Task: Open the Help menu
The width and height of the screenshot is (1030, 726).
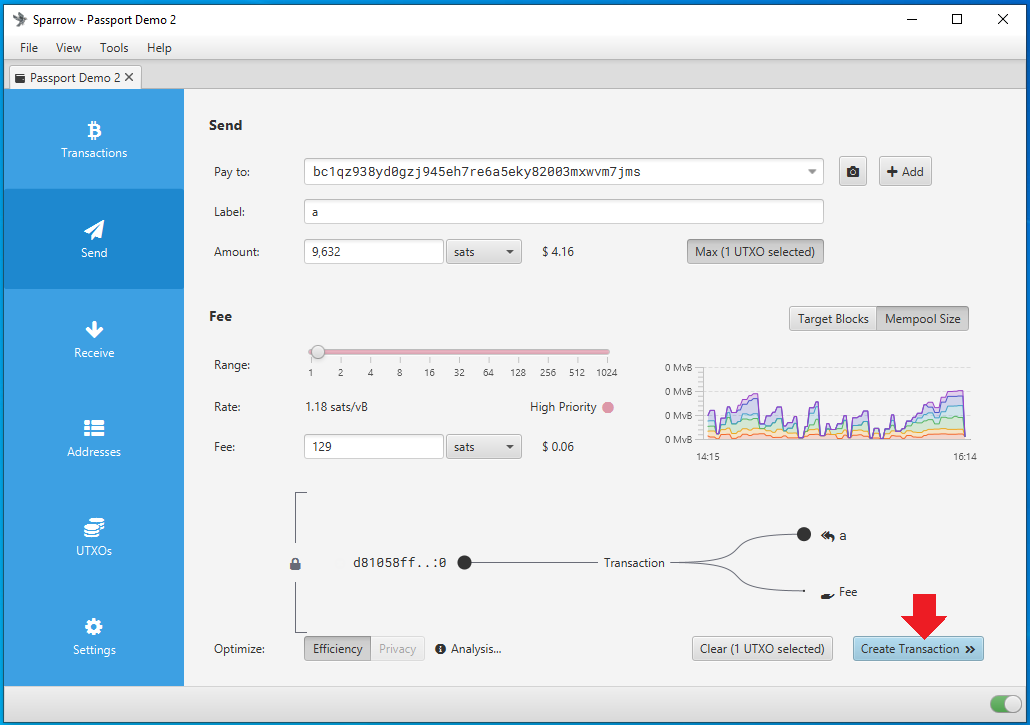Action: tap(159, 47)
